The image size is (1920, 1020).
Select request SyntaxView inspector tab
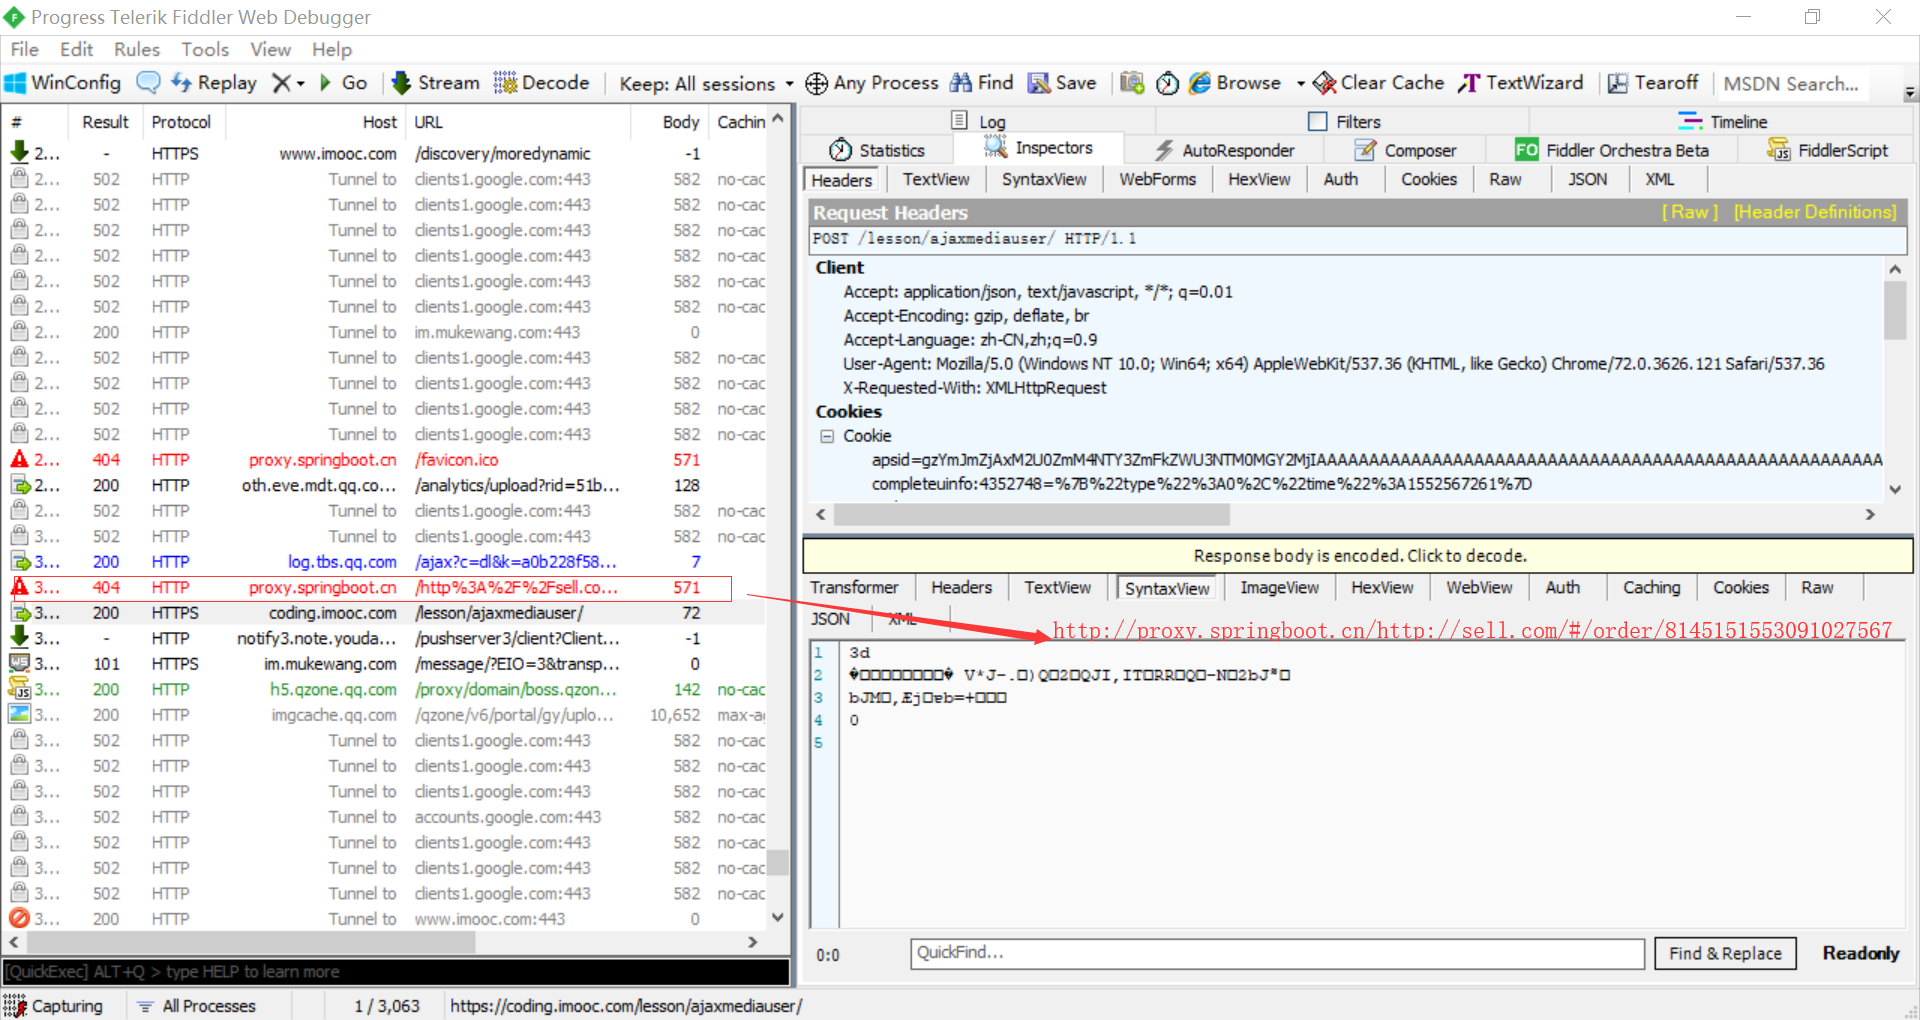point(1044,179)
